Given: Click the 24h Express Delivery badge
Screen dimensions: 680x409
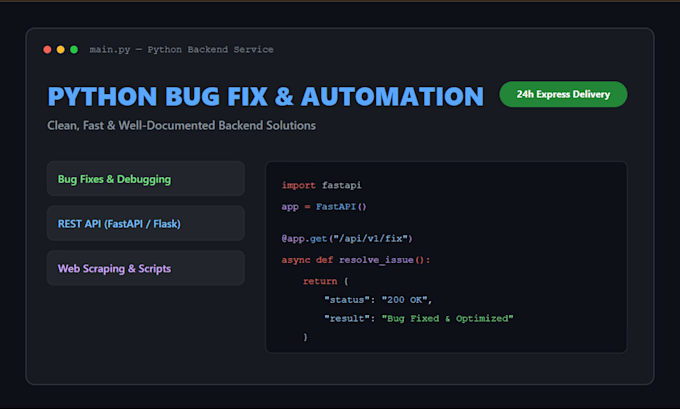Looking at the screenshot, I should [563, 94].
